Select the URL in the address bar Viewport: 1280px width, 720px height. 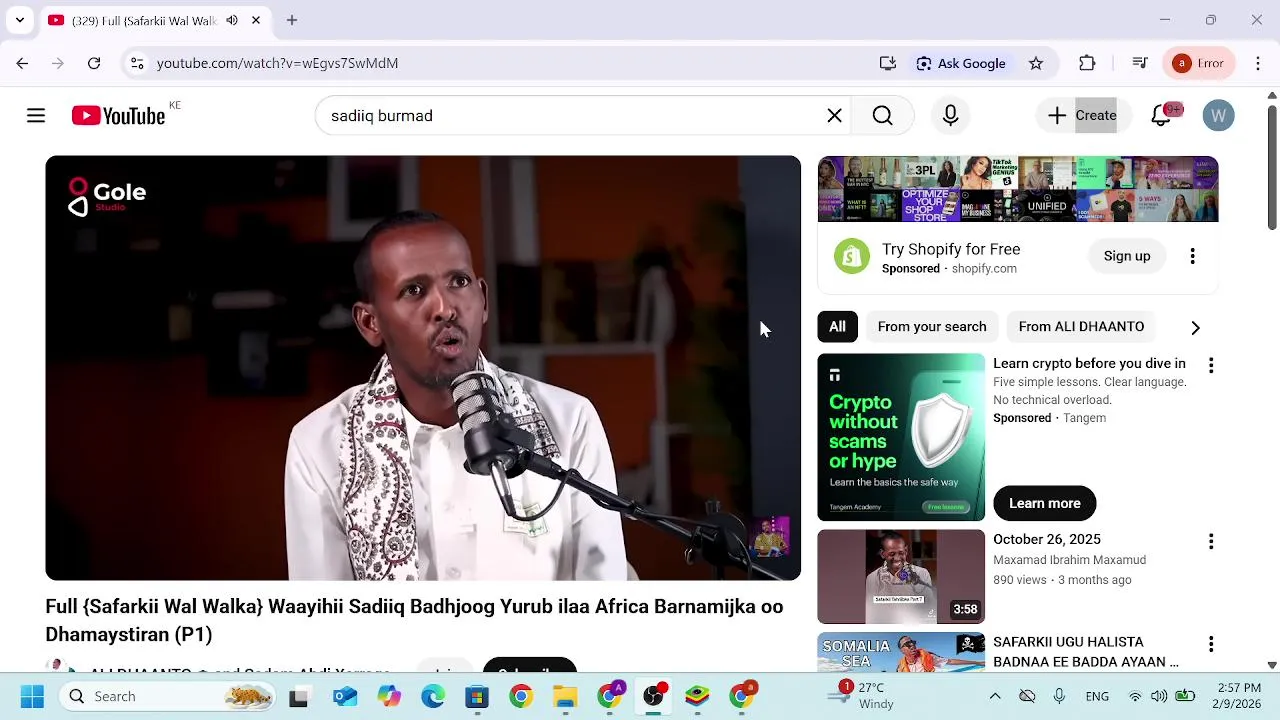coord(278,63)
